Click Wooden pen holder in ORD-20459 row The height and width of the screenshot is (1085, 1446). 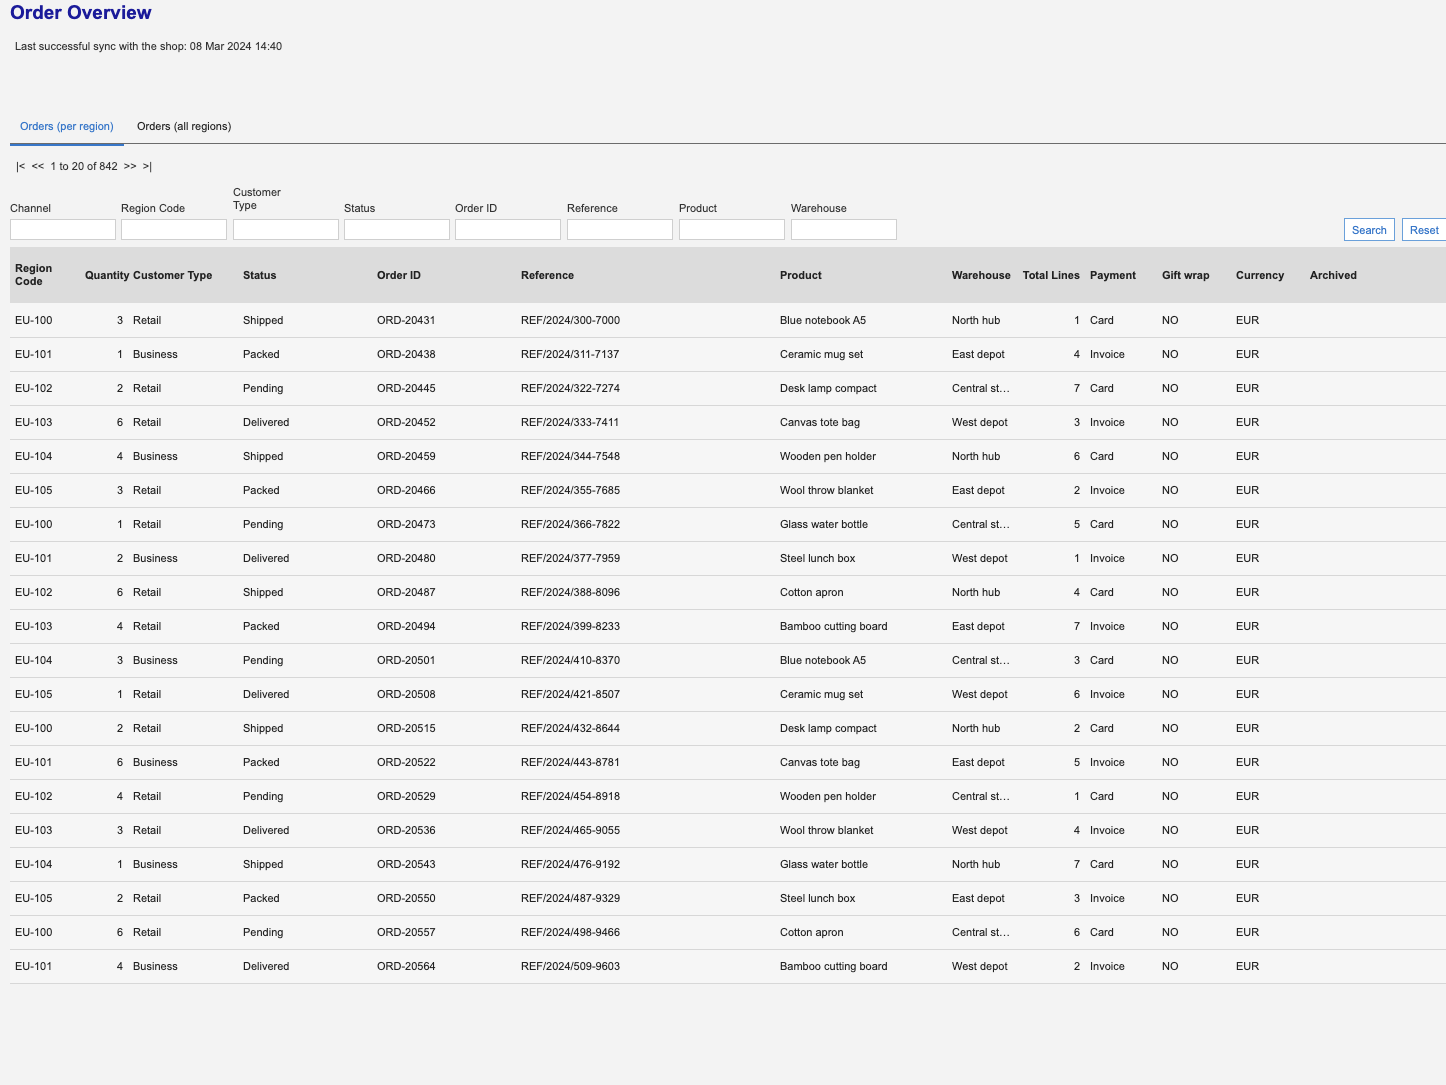pos(828,456)
